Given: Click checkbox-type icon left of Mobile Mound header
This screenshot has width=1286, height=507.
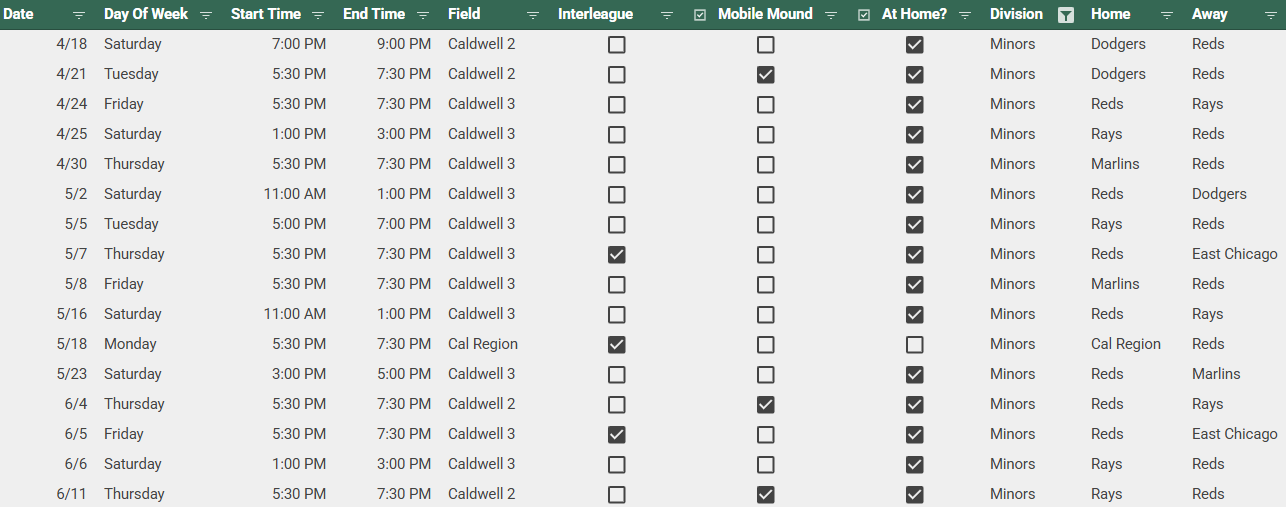Looking at the screenshot, I should (700, 15).
